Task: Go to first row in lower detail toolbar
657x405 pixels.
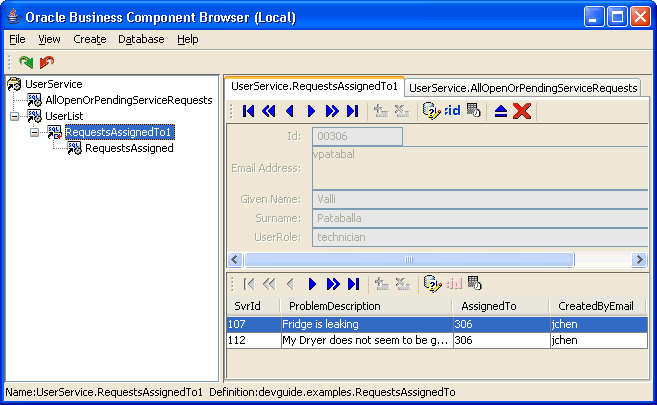Action: pos(249,284)
